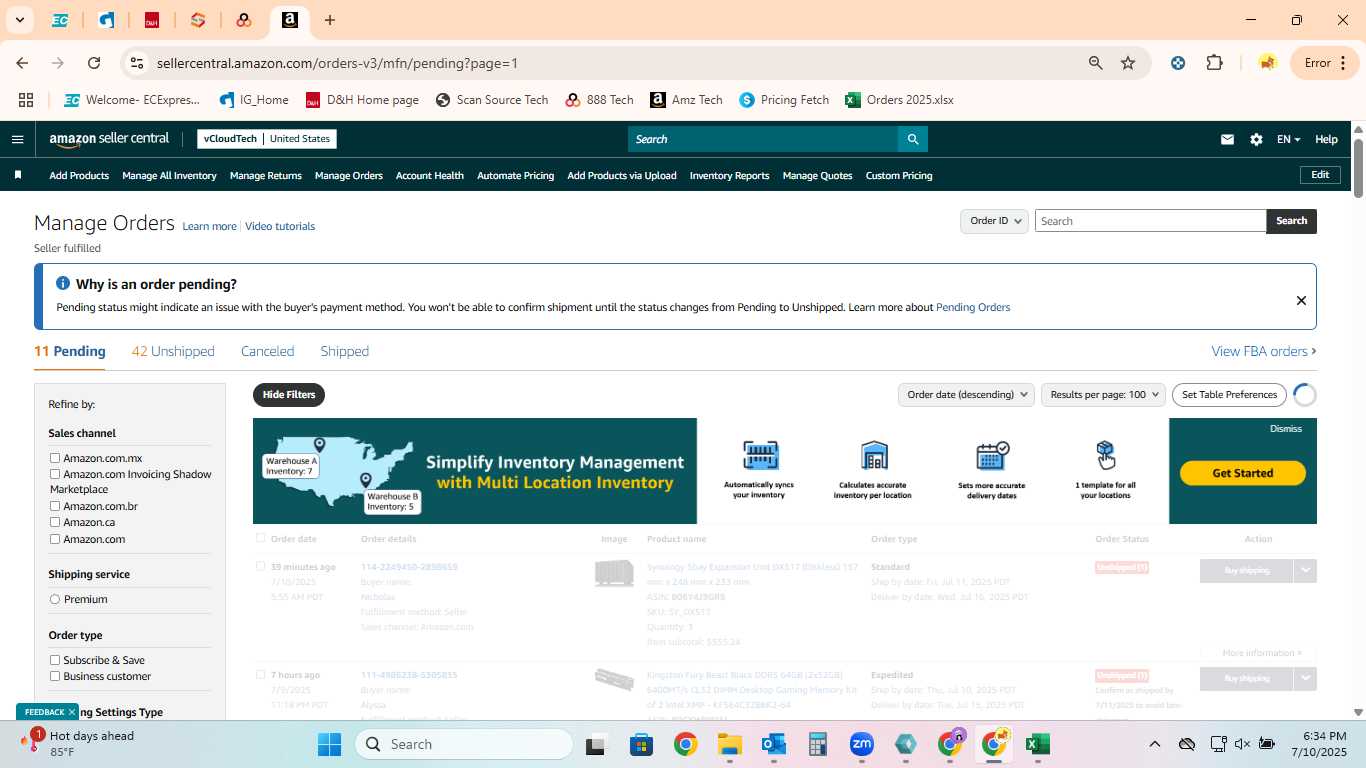This screenshot has height=768, width=1366.
Task: Open the Order date sort dropdown
Action: click(966, 394)
